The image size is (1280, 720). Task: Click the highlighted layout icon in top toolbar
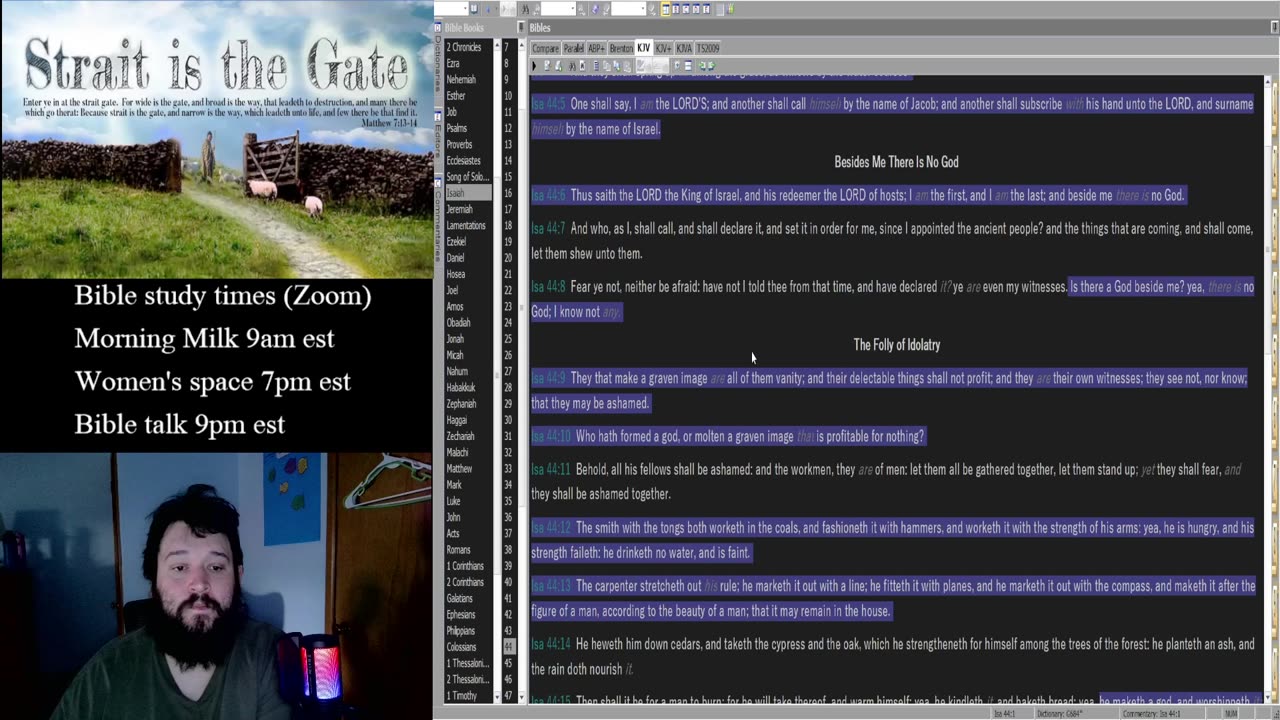666,9
